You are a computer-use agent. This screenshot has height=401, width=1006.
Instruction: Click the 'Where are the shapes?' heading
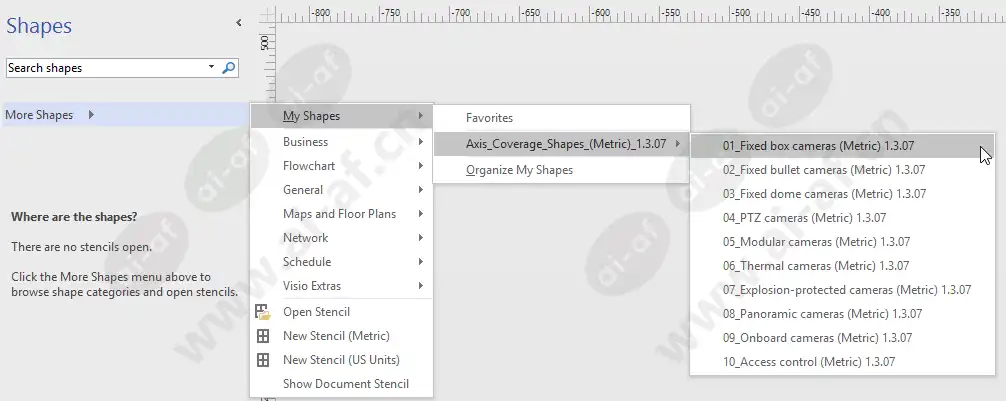point(74,217)
